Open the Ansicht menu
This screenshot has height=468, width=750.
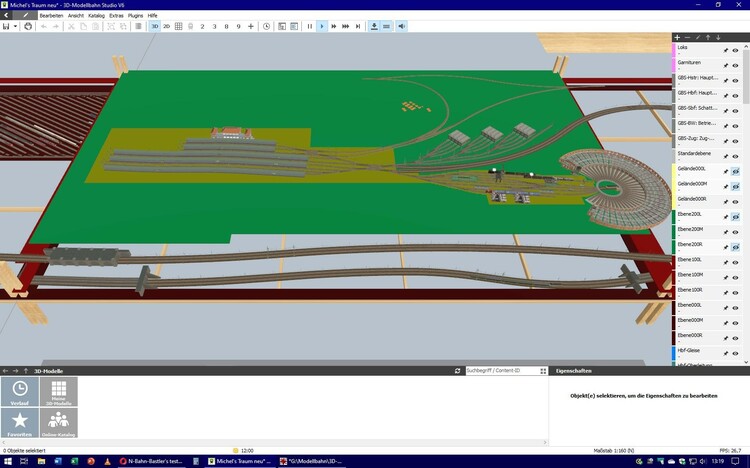[x=76, y=16]
